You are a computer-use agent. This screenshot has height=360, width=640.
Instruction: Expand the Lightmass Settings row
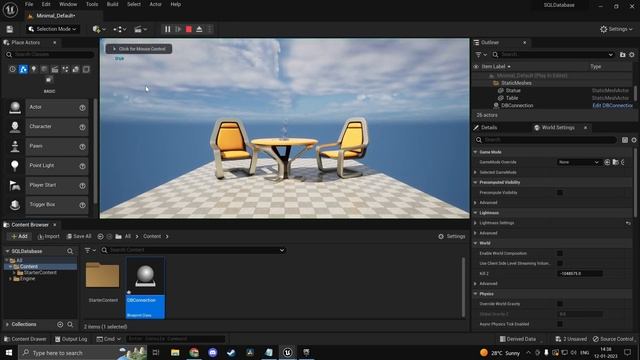pyautogui.click(x=476, y=223)
